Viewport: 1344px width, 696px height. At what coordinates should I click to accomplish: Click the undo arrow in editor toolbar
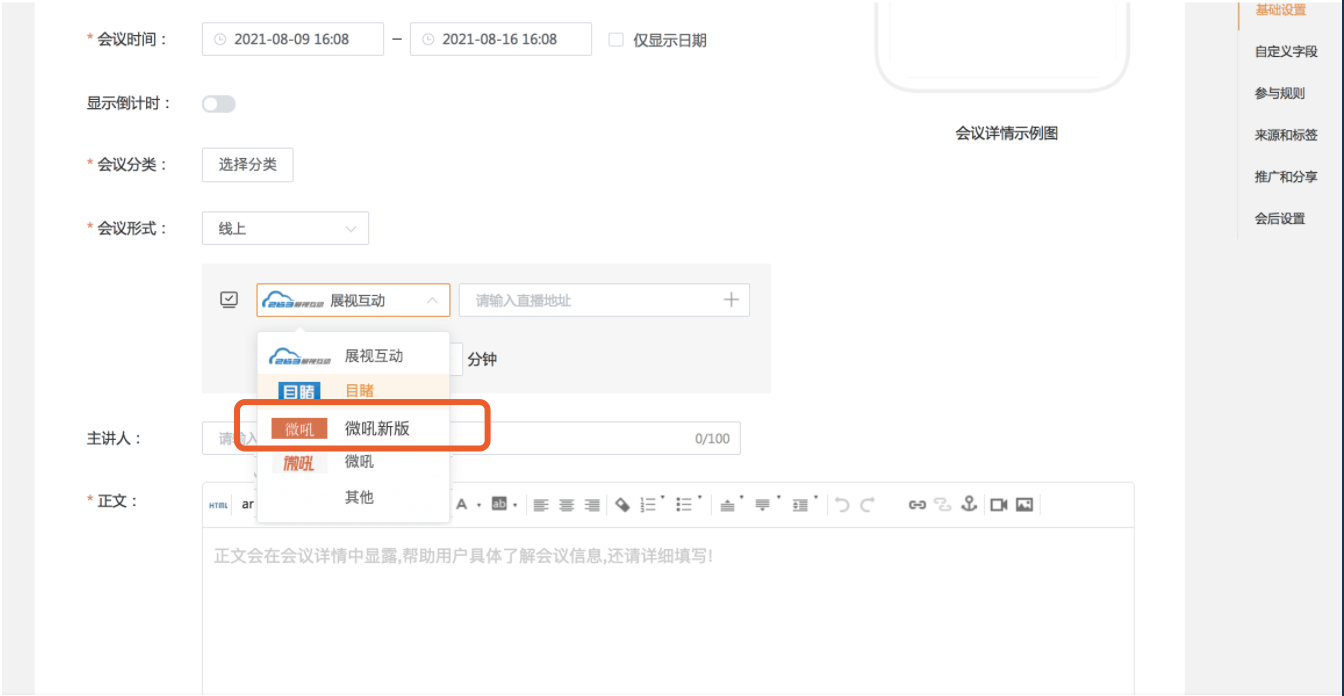(843, 505)
